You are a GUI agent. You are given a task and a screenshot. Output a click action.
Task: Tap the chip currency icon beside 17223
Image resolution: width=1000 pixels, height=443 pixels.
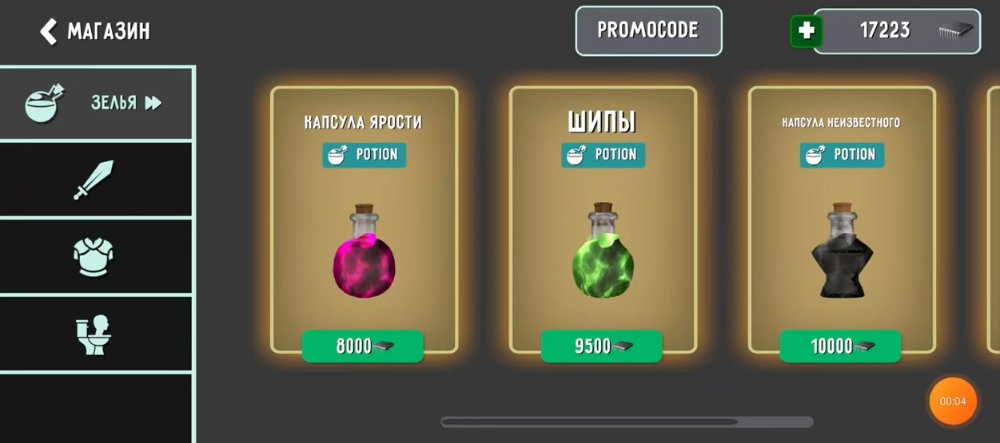[x=955, y=30]
